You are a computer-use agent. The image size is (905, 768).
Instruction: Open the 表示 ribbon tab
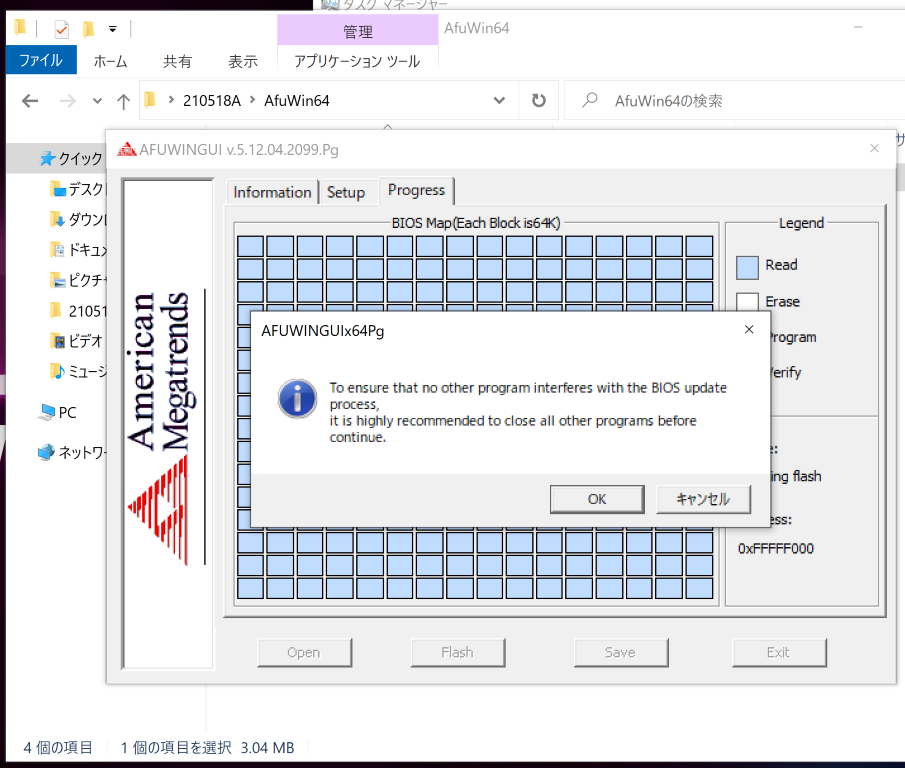pos(242,61)
